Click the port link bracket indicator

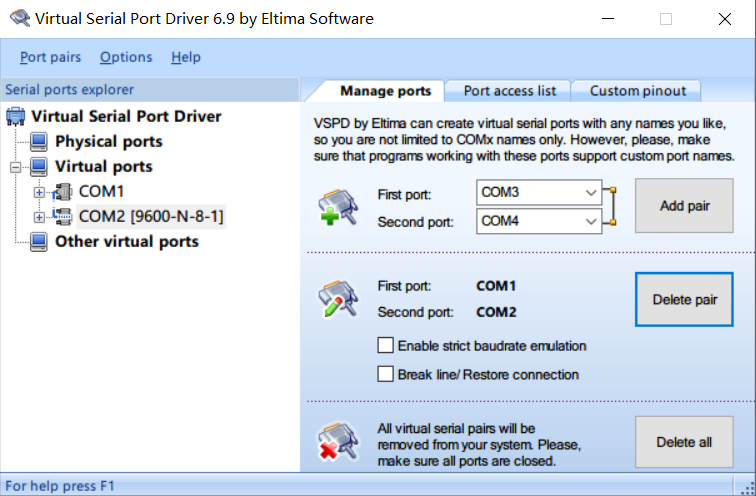[x=610, y=206]
